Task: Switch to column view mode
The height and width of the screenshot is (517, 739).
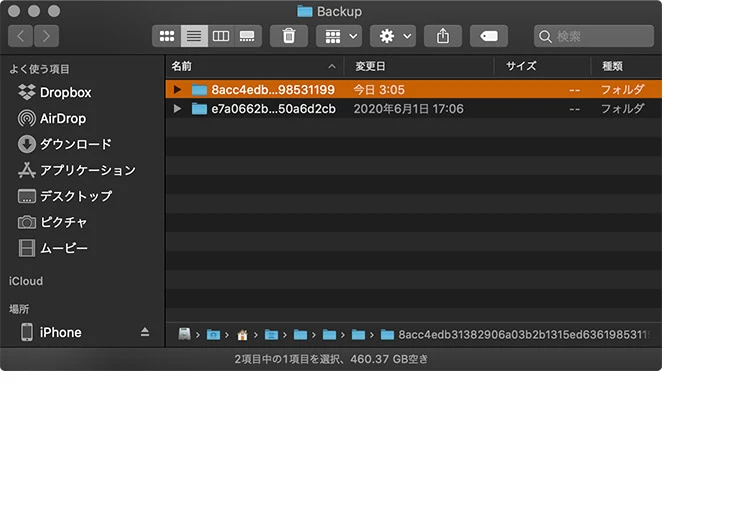Action: [221, 36]
